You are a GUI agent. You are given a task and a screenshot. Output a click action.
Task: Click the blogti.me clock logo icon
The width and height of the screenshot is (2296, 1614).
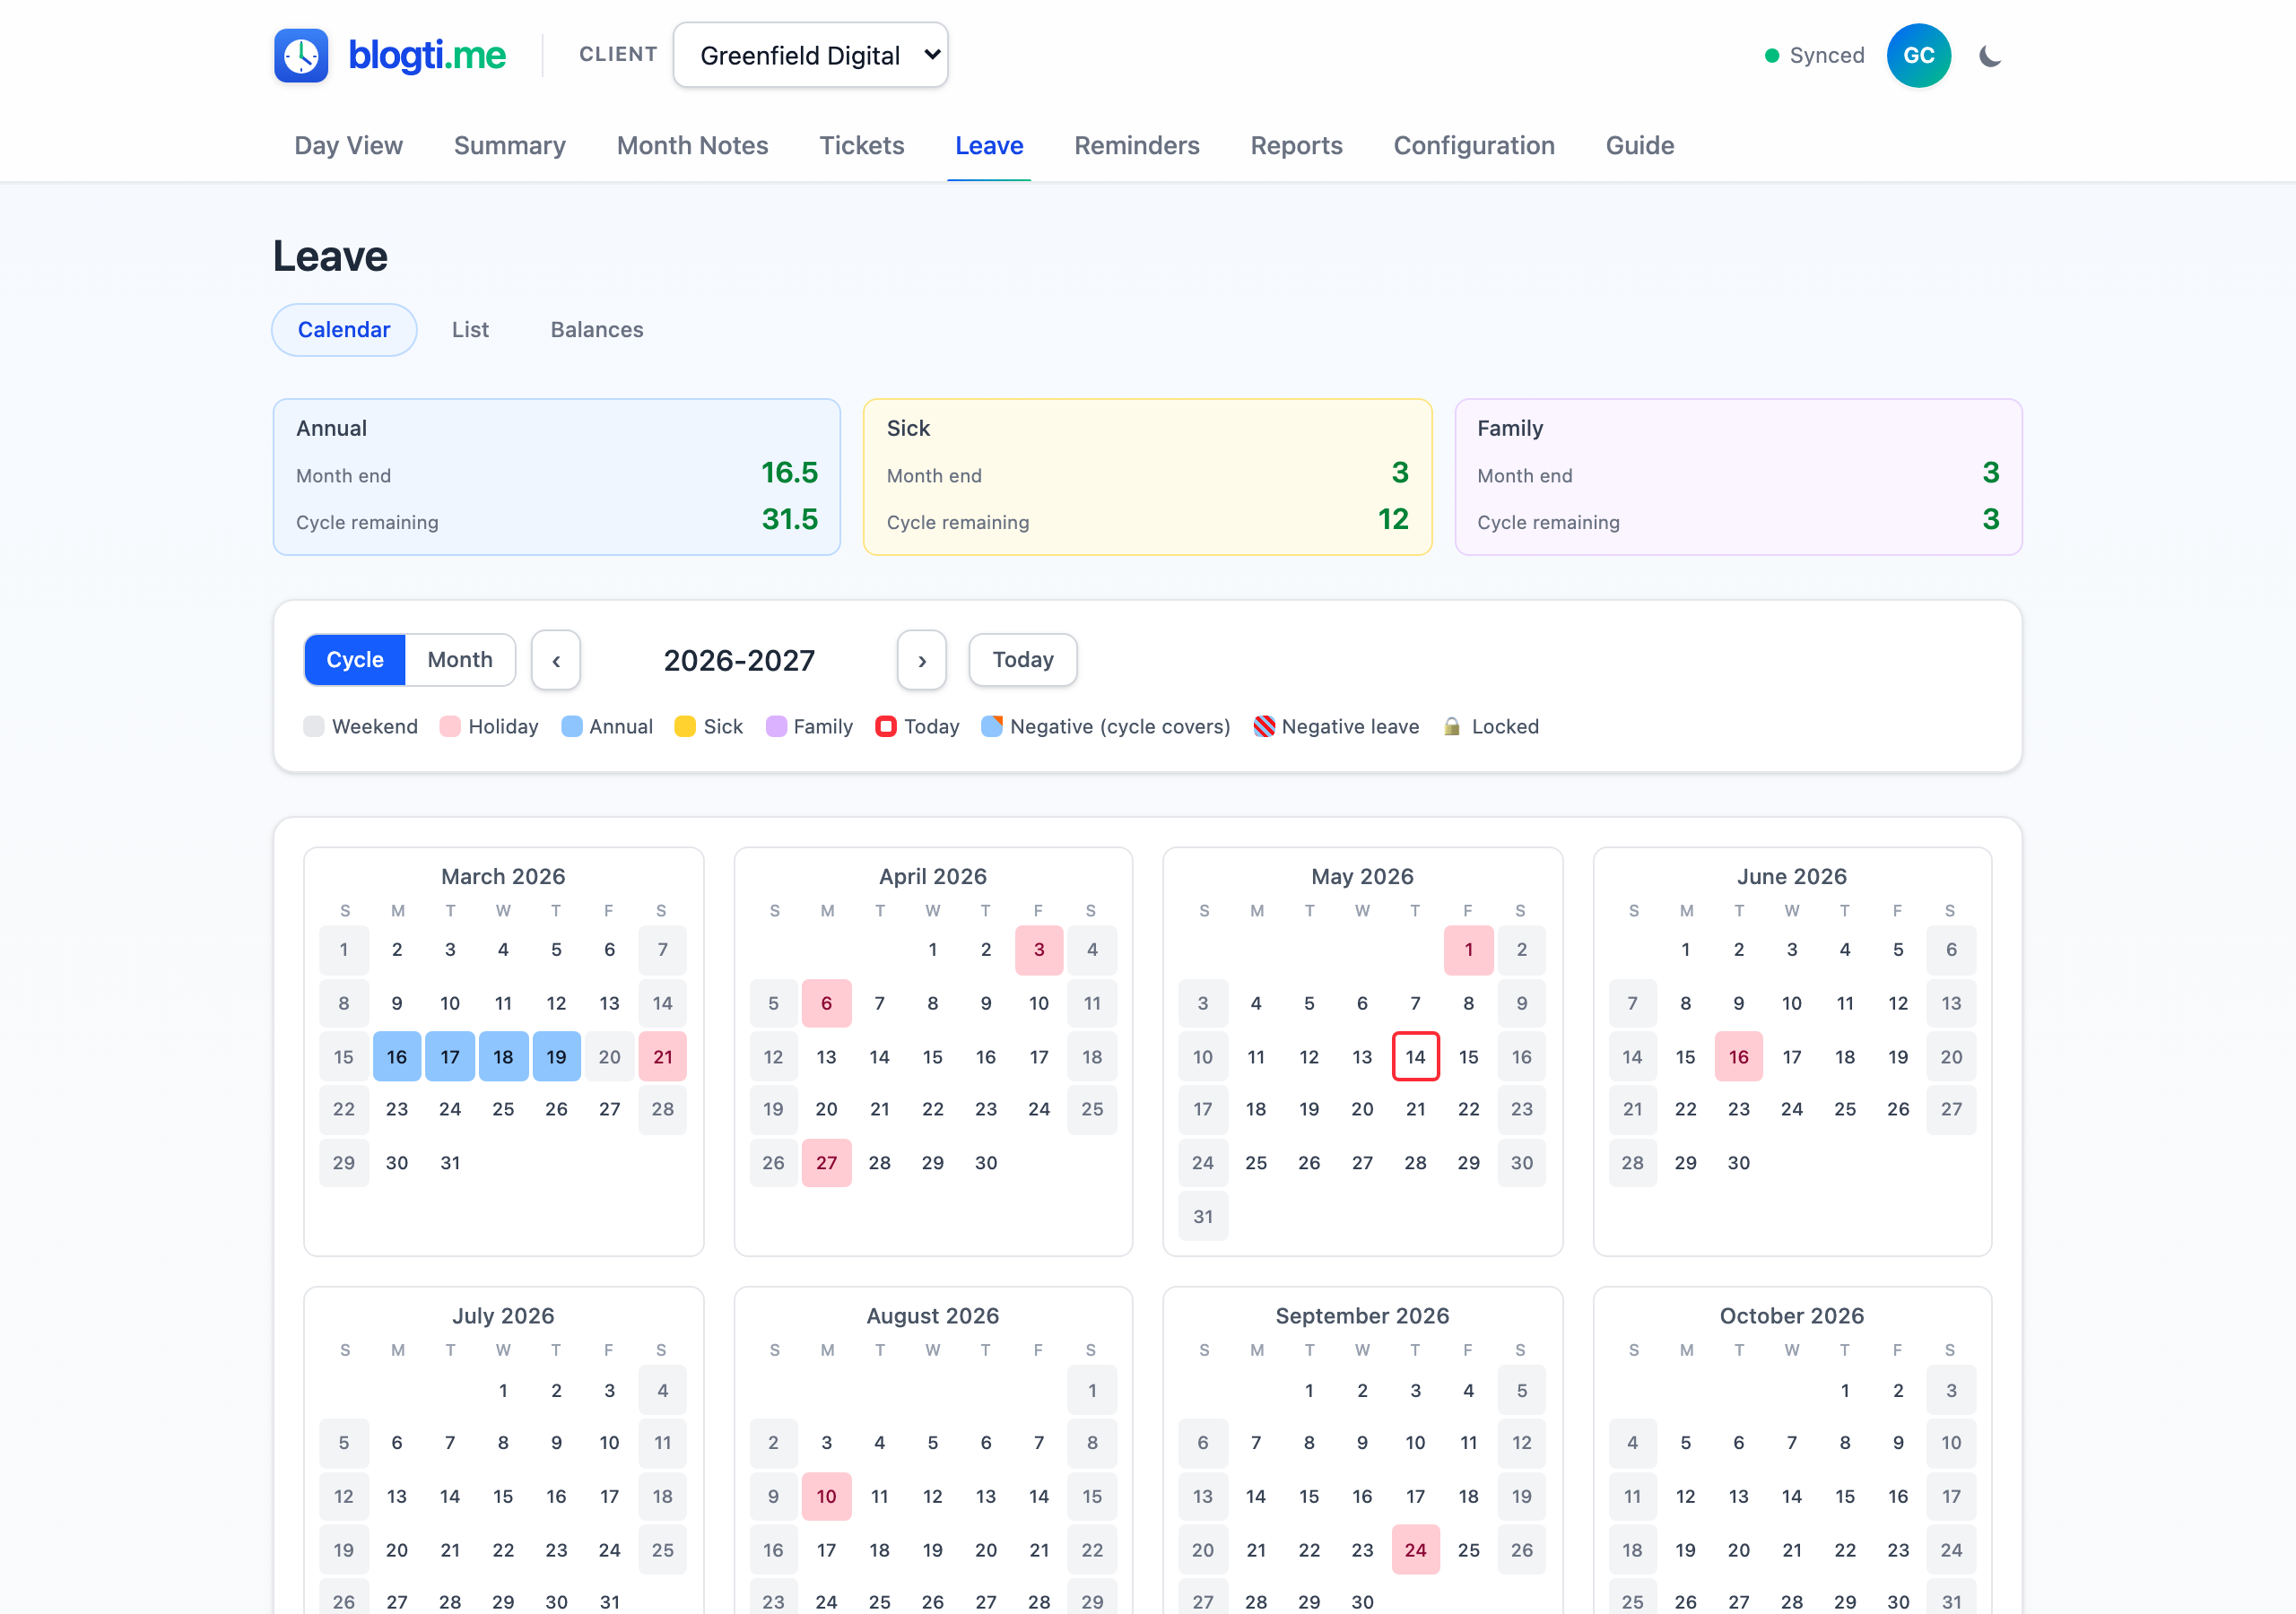pos(301,55)
